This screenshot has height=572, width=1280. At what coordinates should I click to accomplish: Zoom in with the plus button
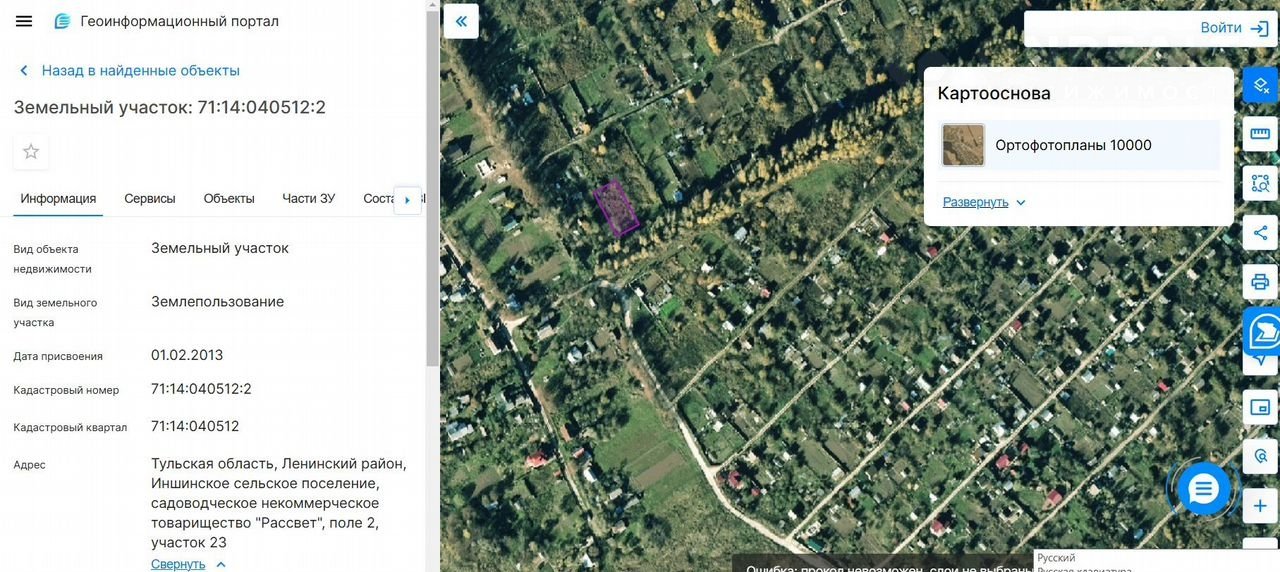click(1260, 506)
